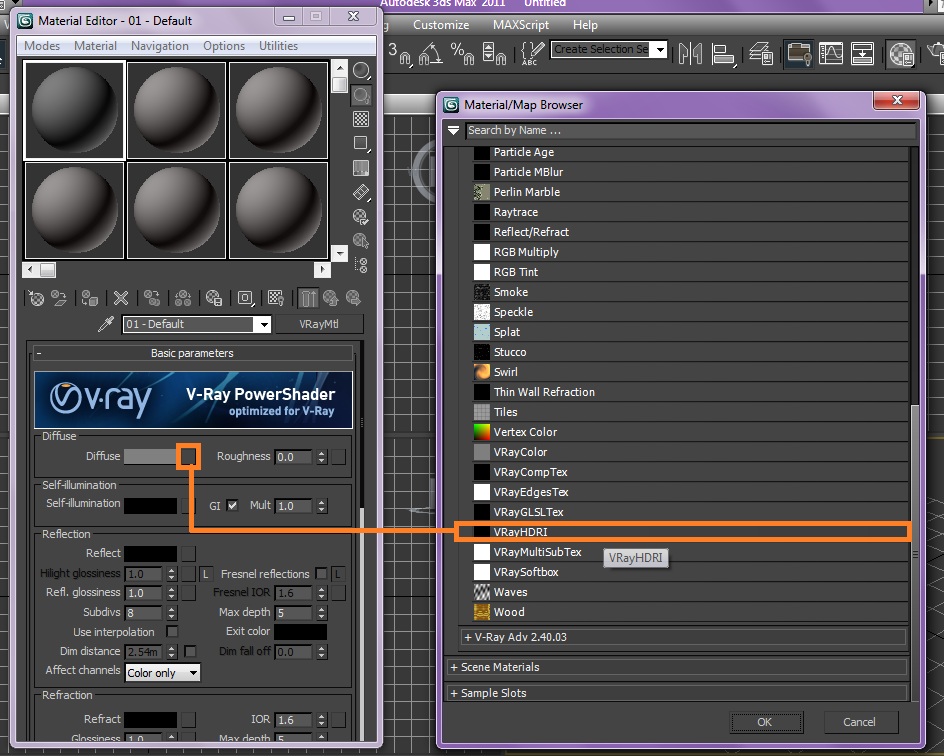Click the Self-illumination map slot button
The image size is (944, 756).
188,506
